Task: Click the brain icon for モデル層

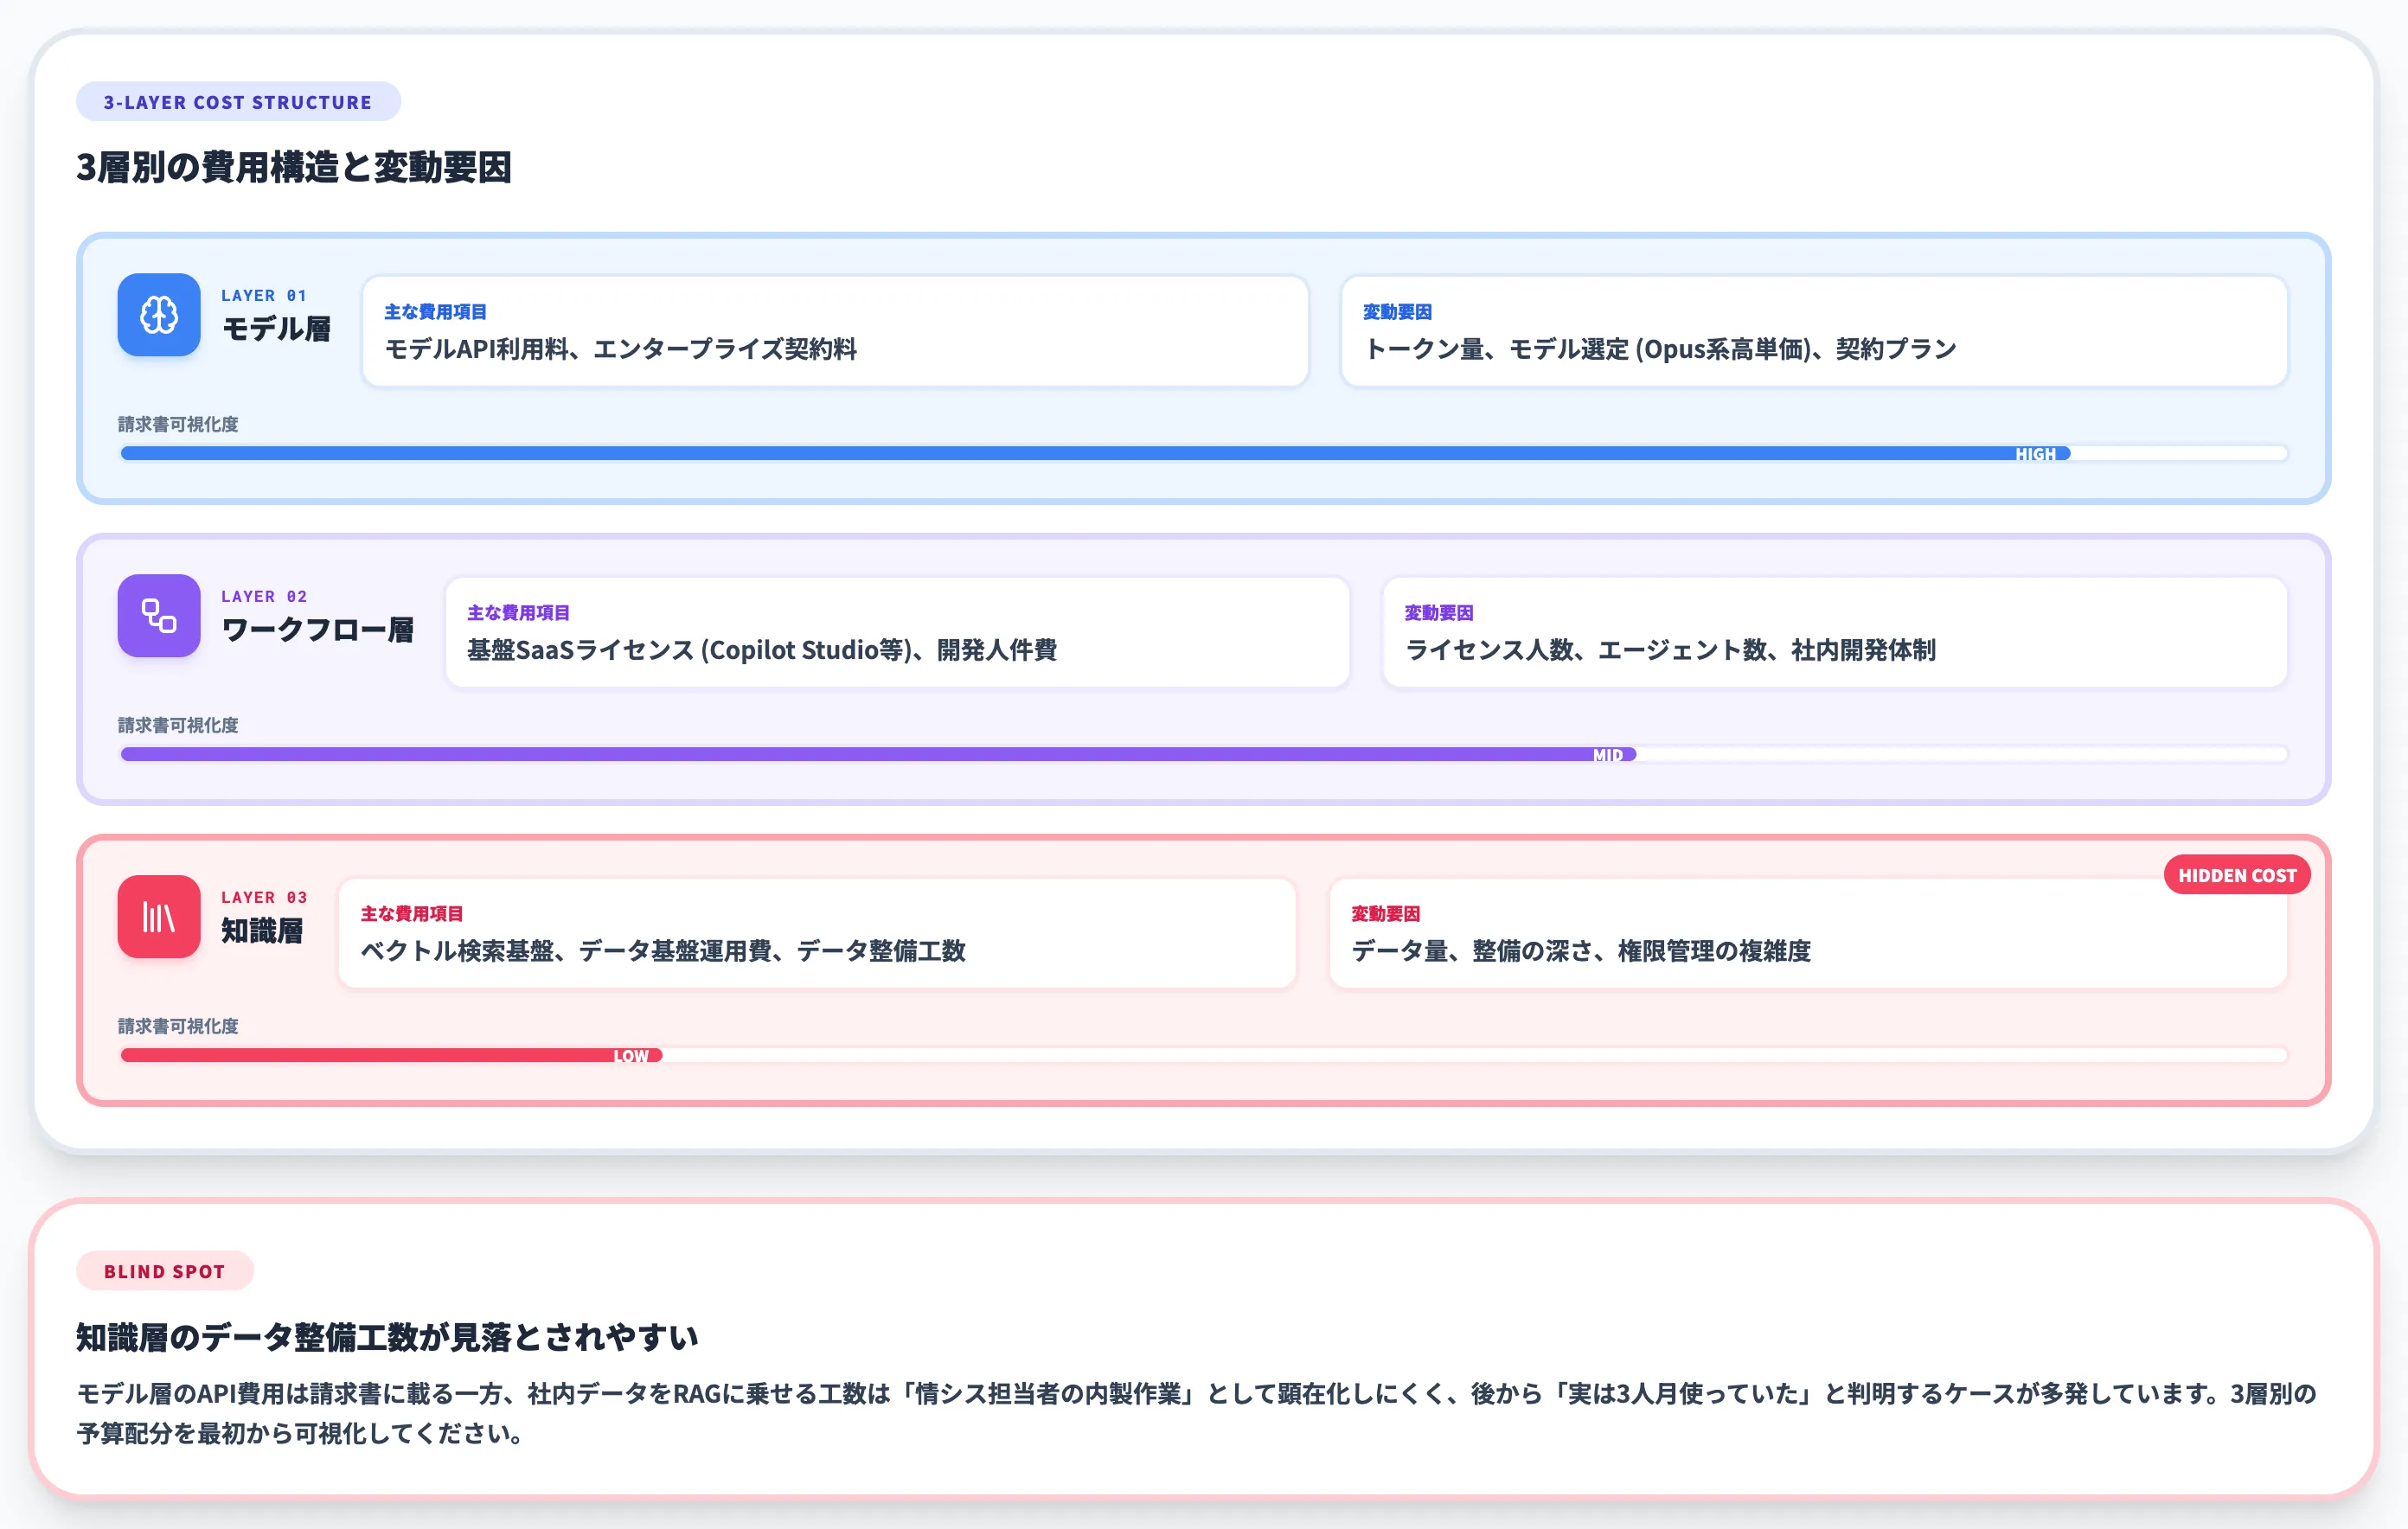Action: 158,315
